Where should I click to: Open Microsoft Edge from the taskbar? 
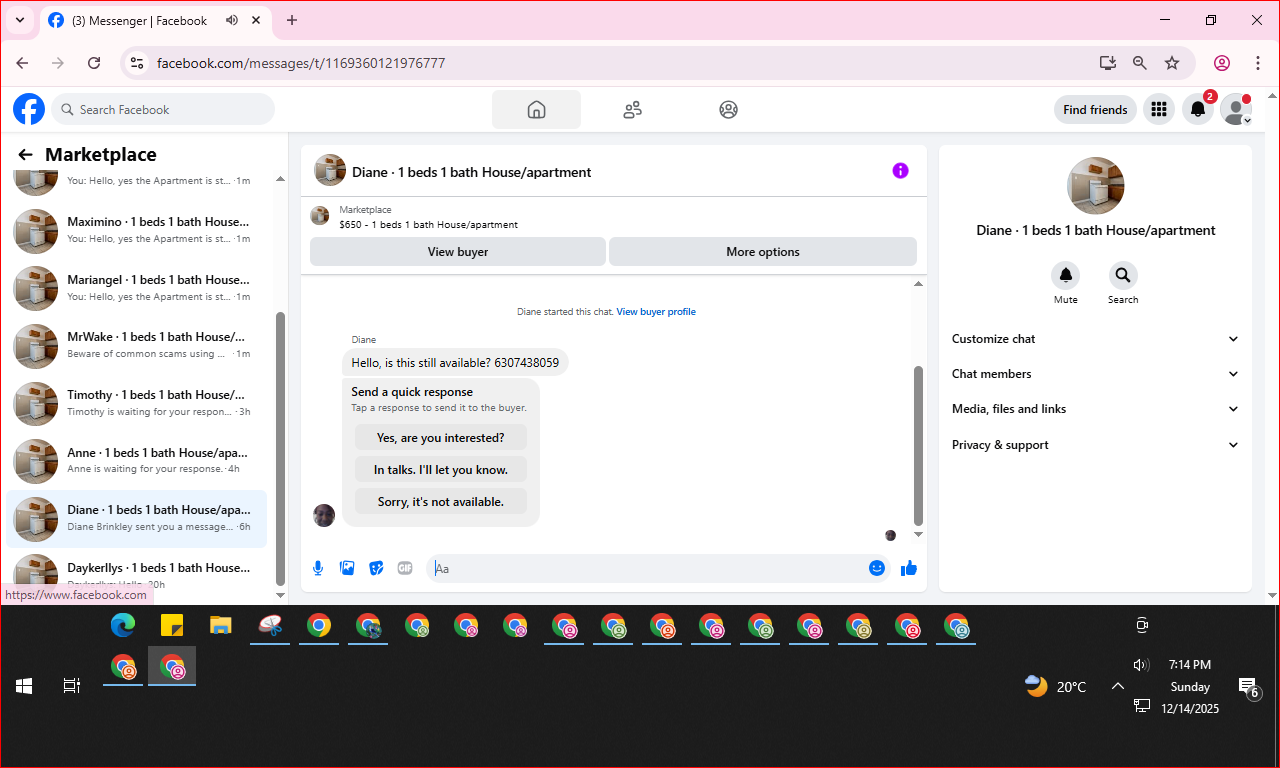(123, 626)
